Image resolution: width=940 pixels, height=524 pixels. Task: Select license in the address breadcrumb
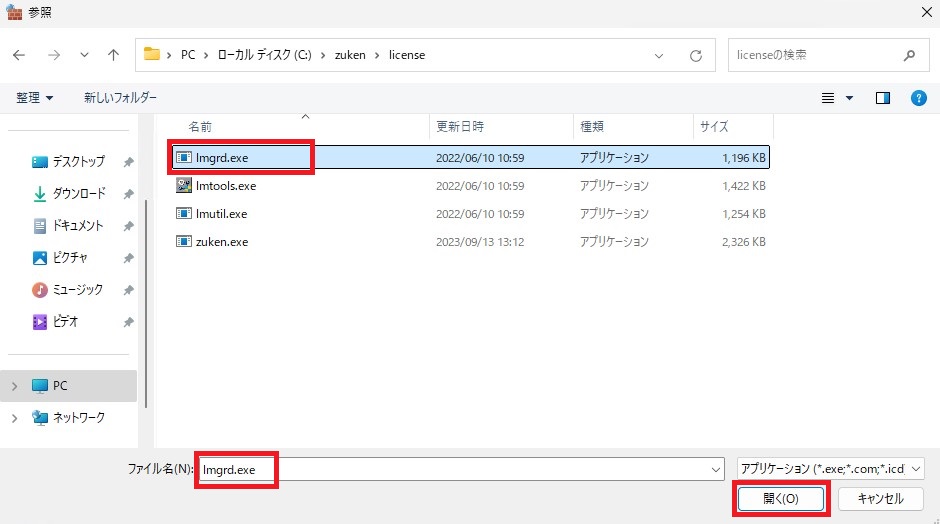tap(407, 55)
